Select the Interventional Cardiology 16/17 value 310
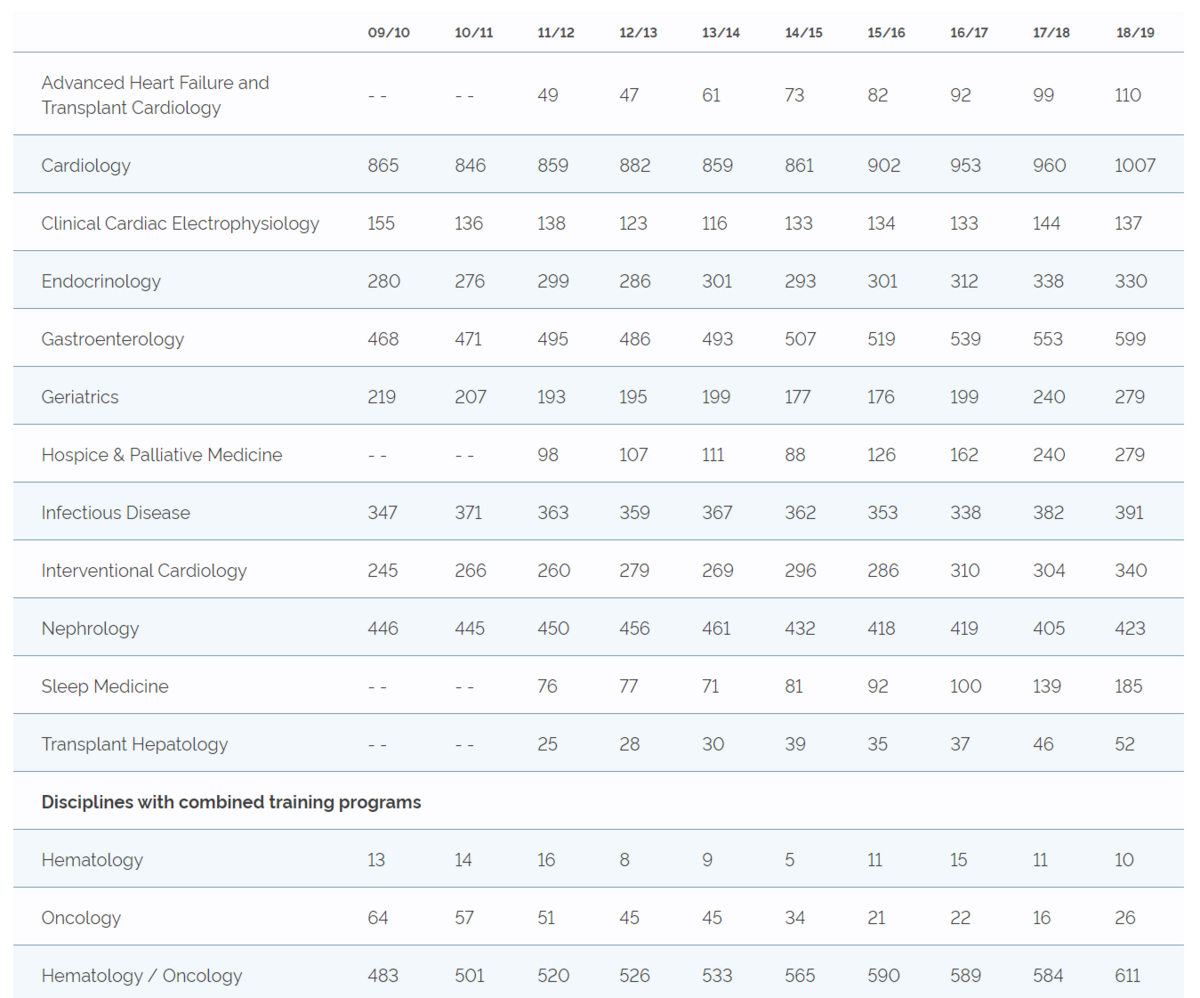The width and height of the screenshot is (1200, 998). point(965,571)
